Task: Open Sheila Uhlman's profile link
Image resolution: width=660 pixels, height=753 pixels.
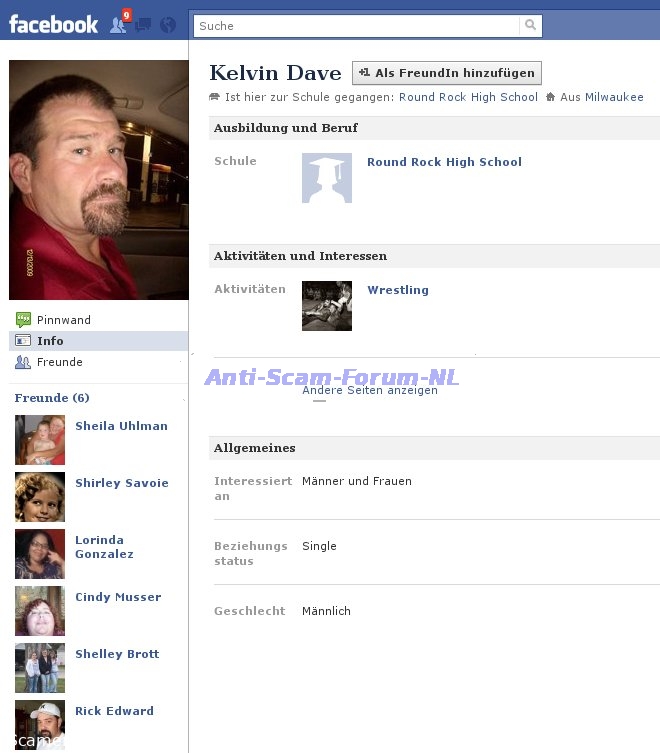Action: point(122,426)
